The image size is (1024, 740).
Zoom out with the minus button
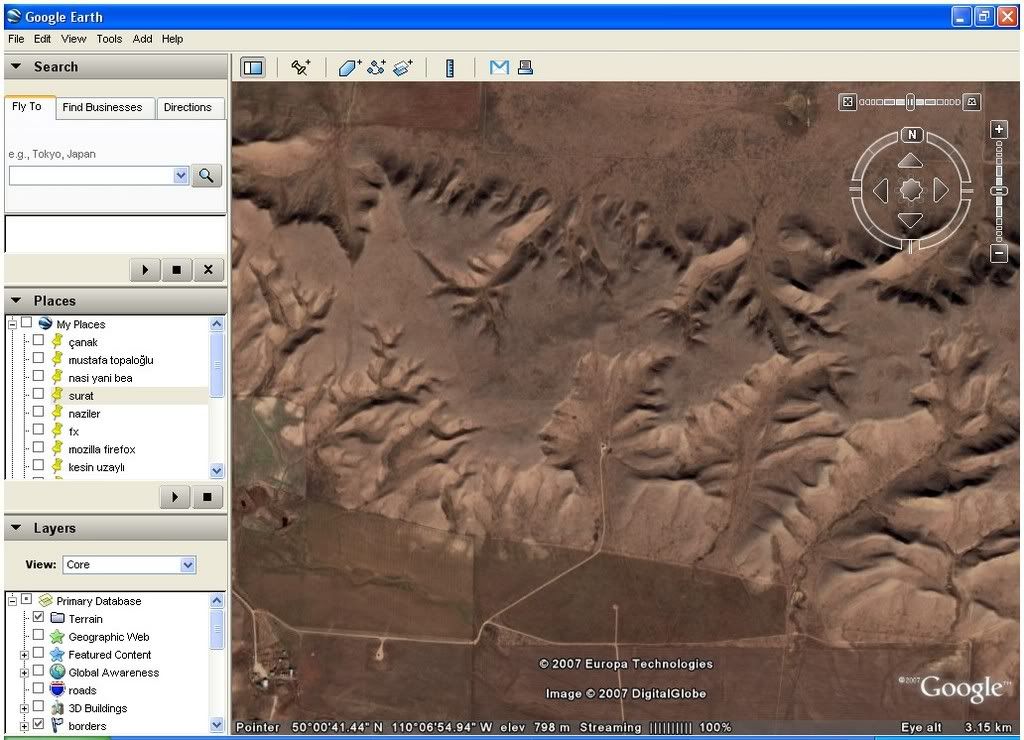pos(999,253)
